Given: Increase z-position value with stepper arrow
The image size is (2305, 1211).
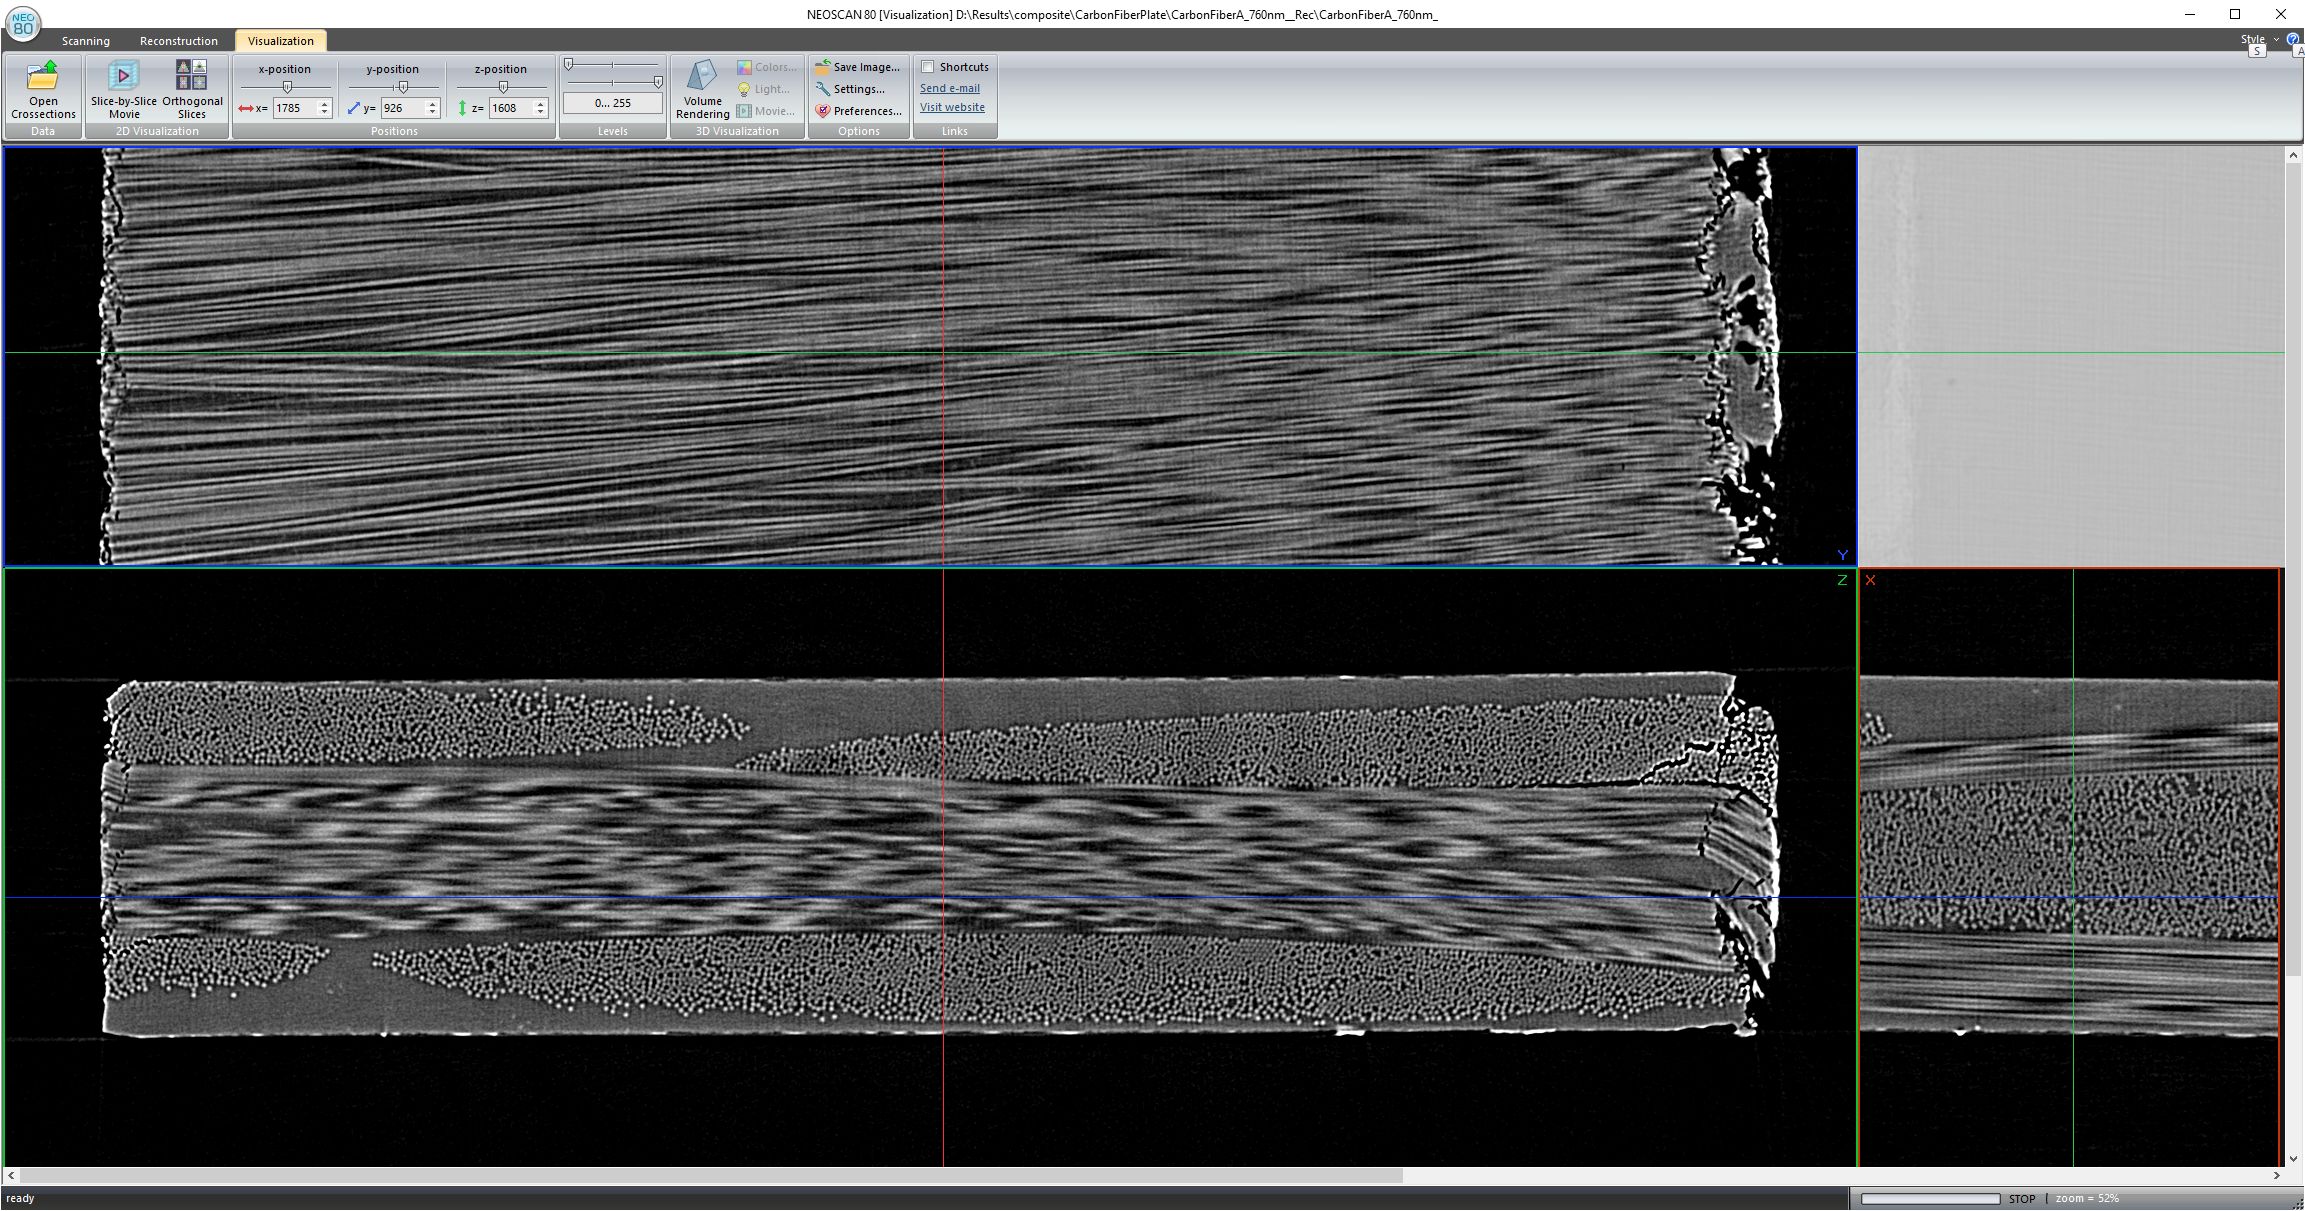Looking at the screenshot, I should (x=540, y=103).
